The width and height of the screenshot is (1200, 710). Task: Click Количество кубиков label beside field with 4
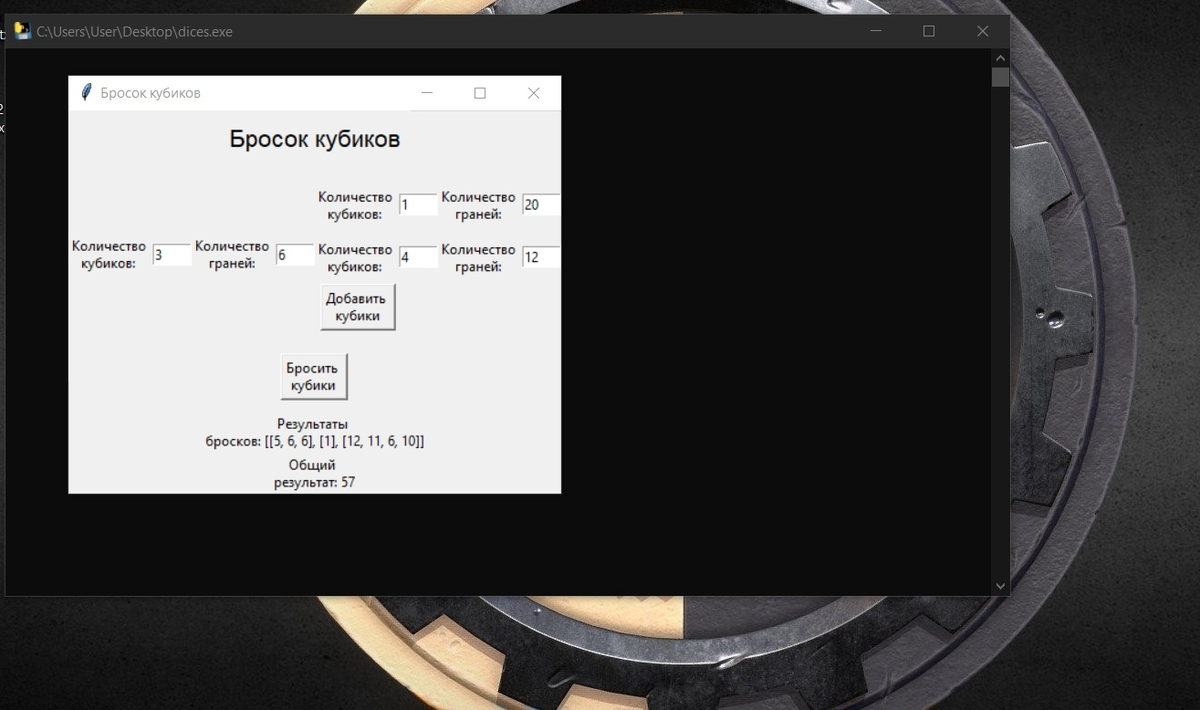(x=355, y=257)
